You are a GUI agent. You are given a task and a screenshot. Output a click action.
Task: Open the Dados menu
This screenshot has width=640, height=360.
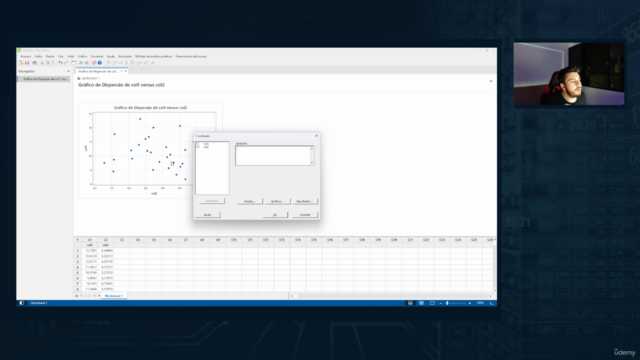[50, 56]
